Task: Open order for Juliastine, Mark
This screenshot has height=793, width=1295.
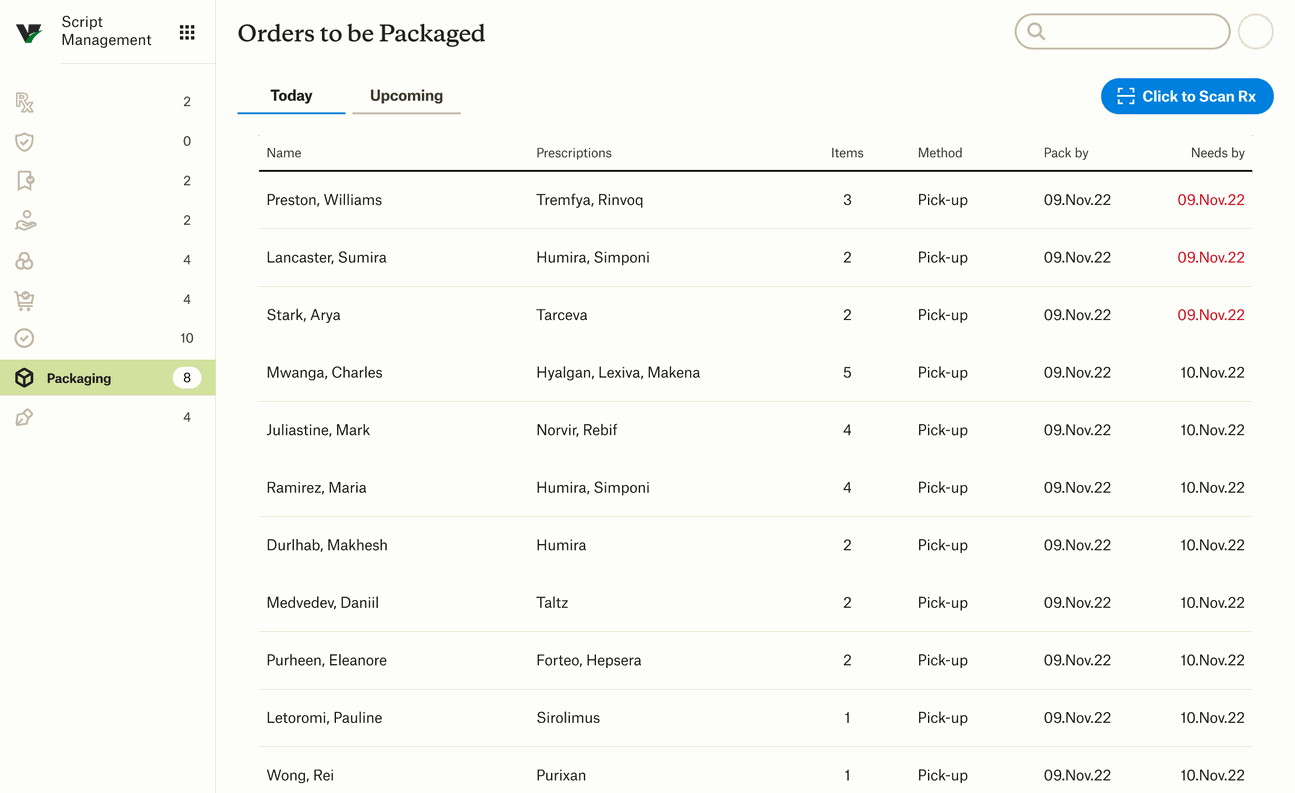Action: pos(755,430)
